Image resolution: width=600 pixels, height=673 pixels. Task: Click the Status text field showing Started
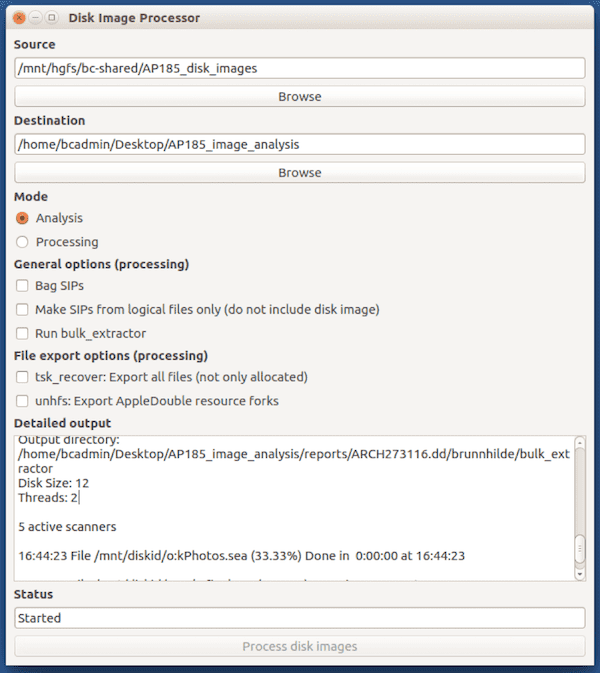tap(300, 618)
